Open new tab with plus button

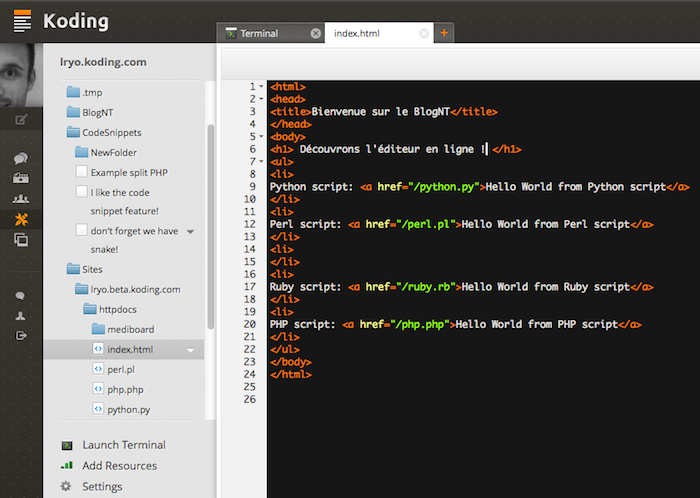pos(444,33)
